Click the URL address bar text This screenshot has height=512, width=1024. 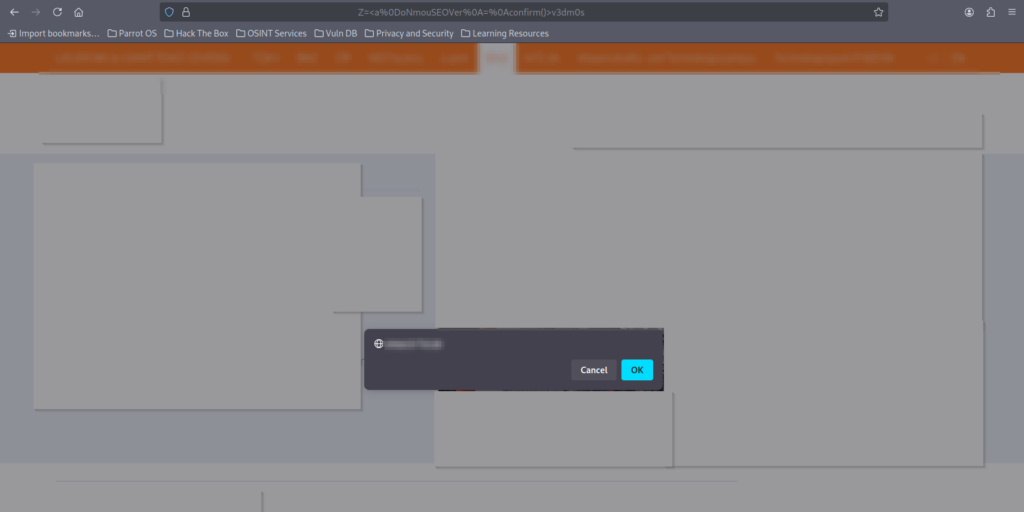(x=471, y=12)
